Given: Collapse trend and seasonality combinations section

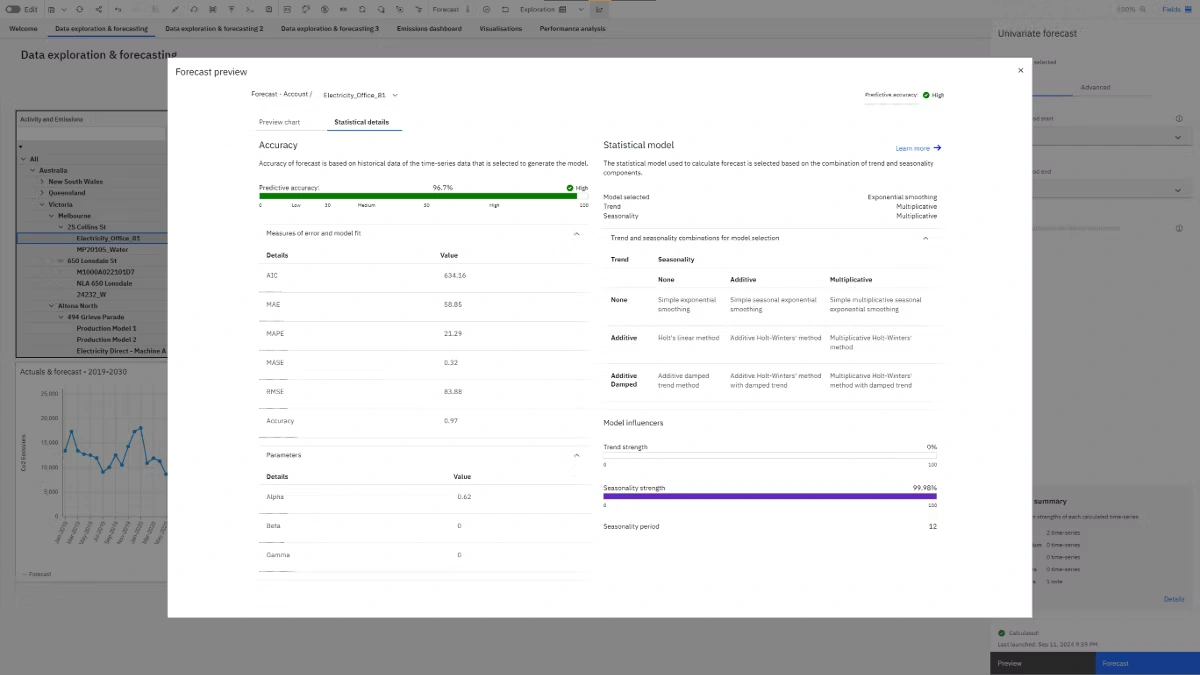Looking at the screenshot, I should point(925,238).
